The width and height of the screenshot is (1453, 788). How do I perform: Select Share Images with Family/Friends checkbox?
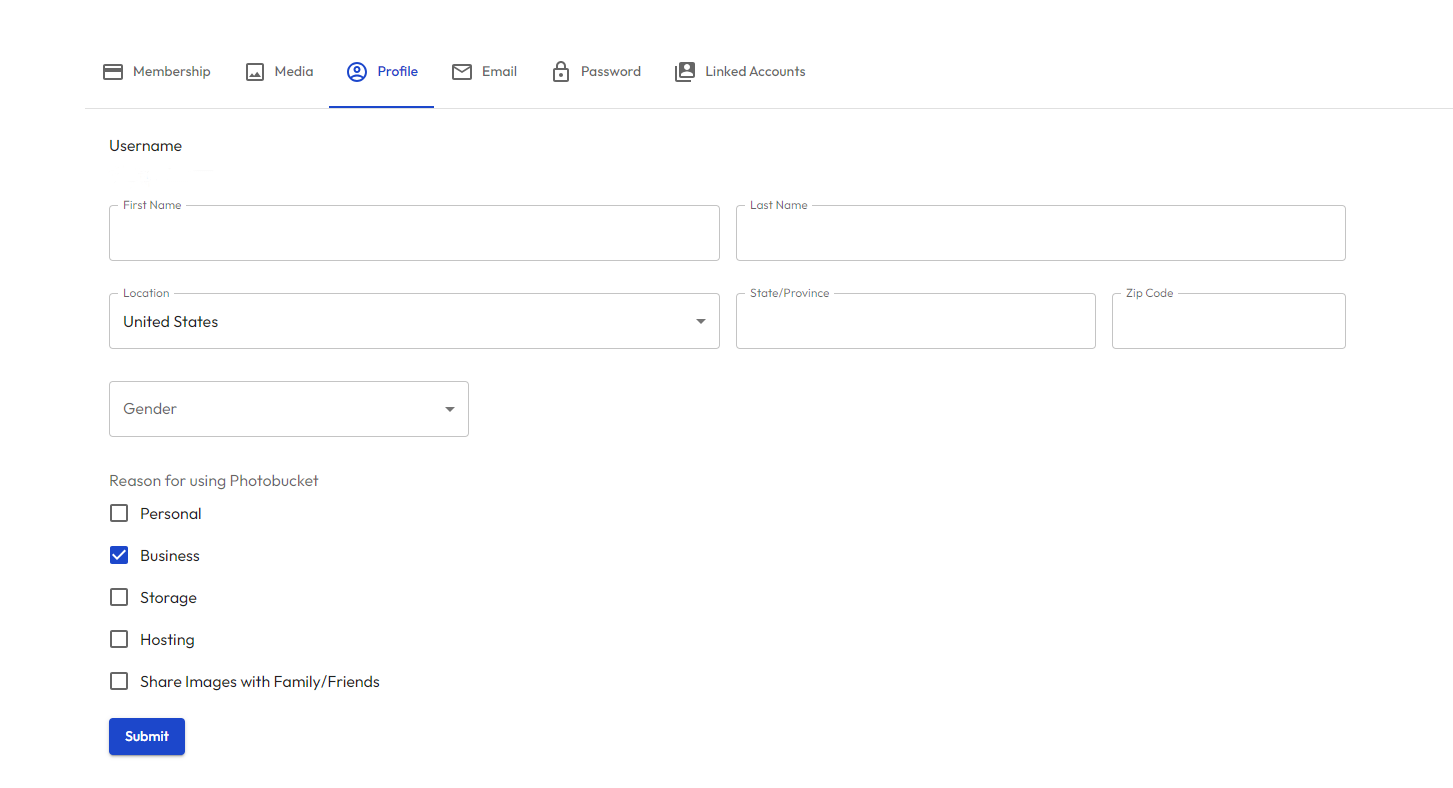point(119,682)
